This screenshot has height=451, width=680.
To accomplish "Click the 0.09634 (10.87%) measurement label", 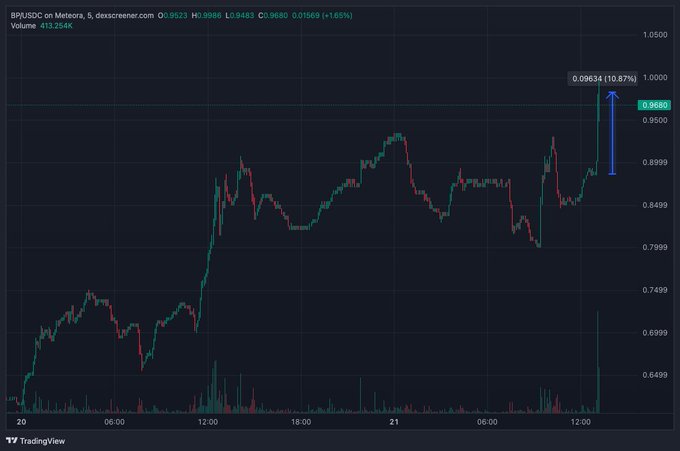I will click(604, 78).
